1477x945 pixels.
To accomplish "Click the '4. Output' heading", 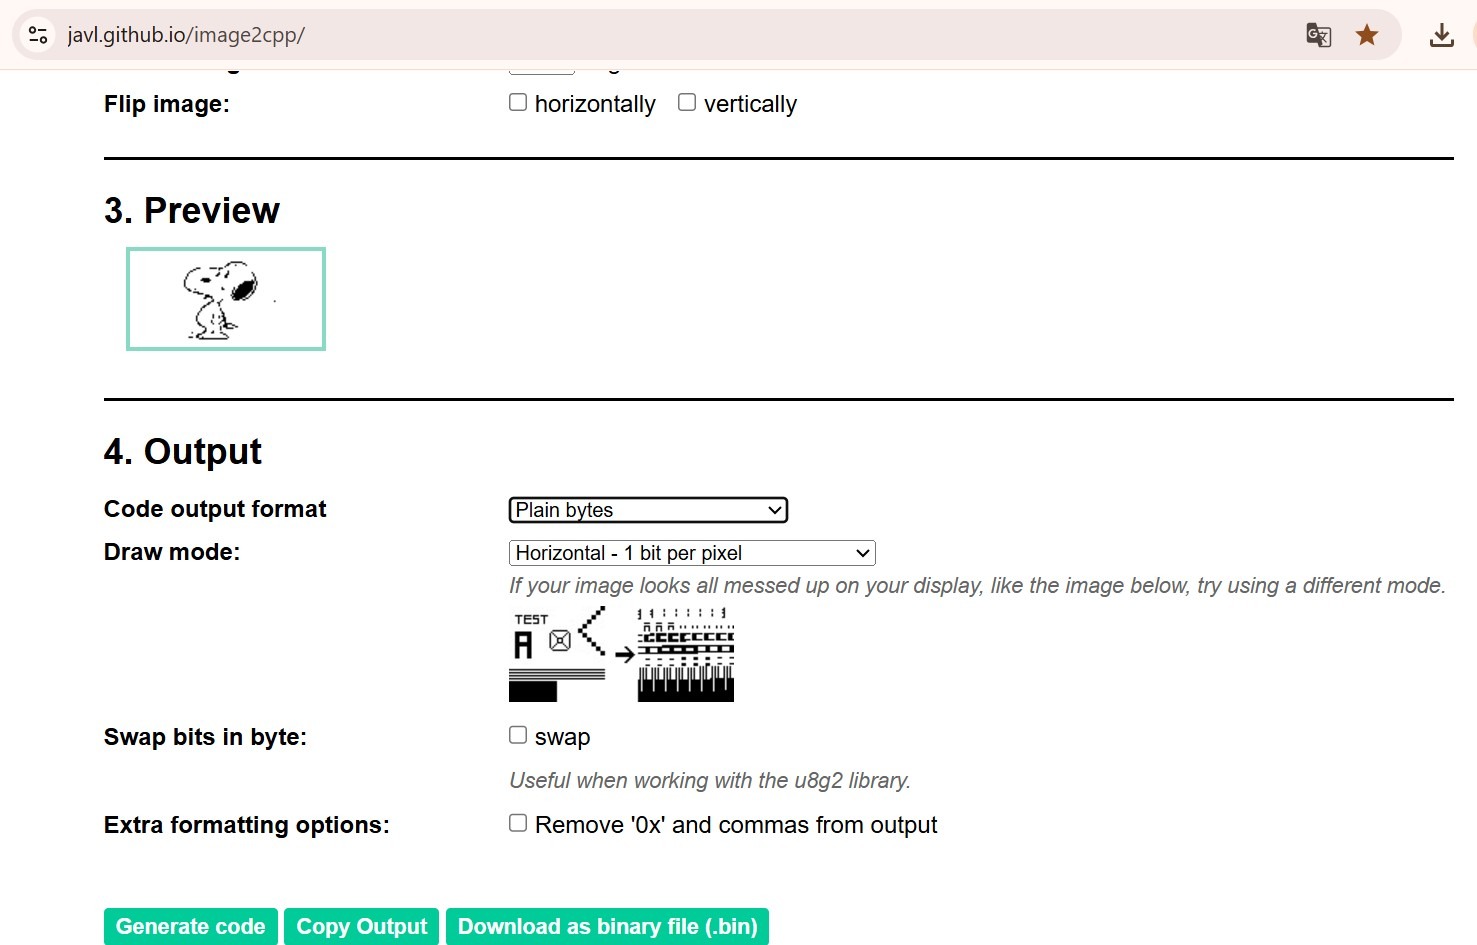I will [182, 452].
